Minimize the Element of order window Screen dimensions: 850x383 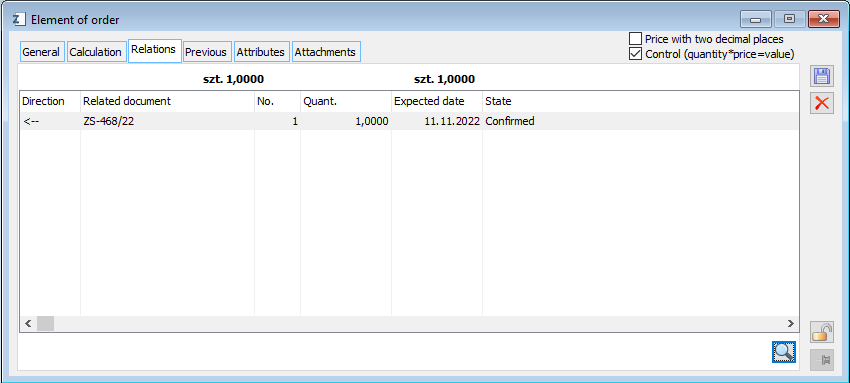pos(756,20)
